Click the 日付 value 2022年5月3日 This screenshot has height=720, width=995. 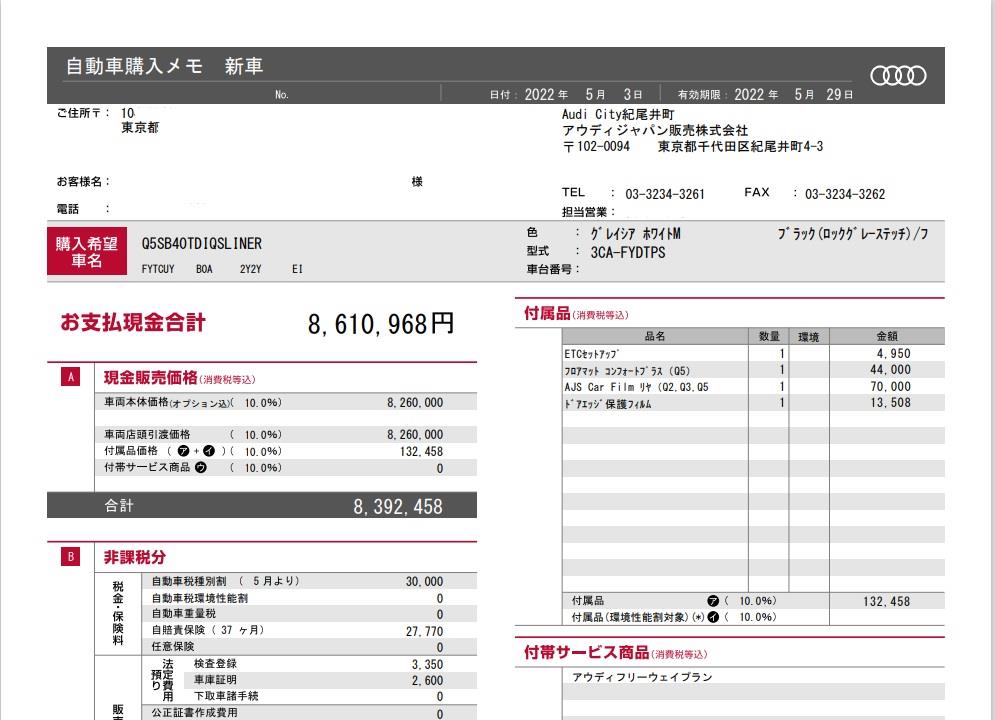(583, 95)
